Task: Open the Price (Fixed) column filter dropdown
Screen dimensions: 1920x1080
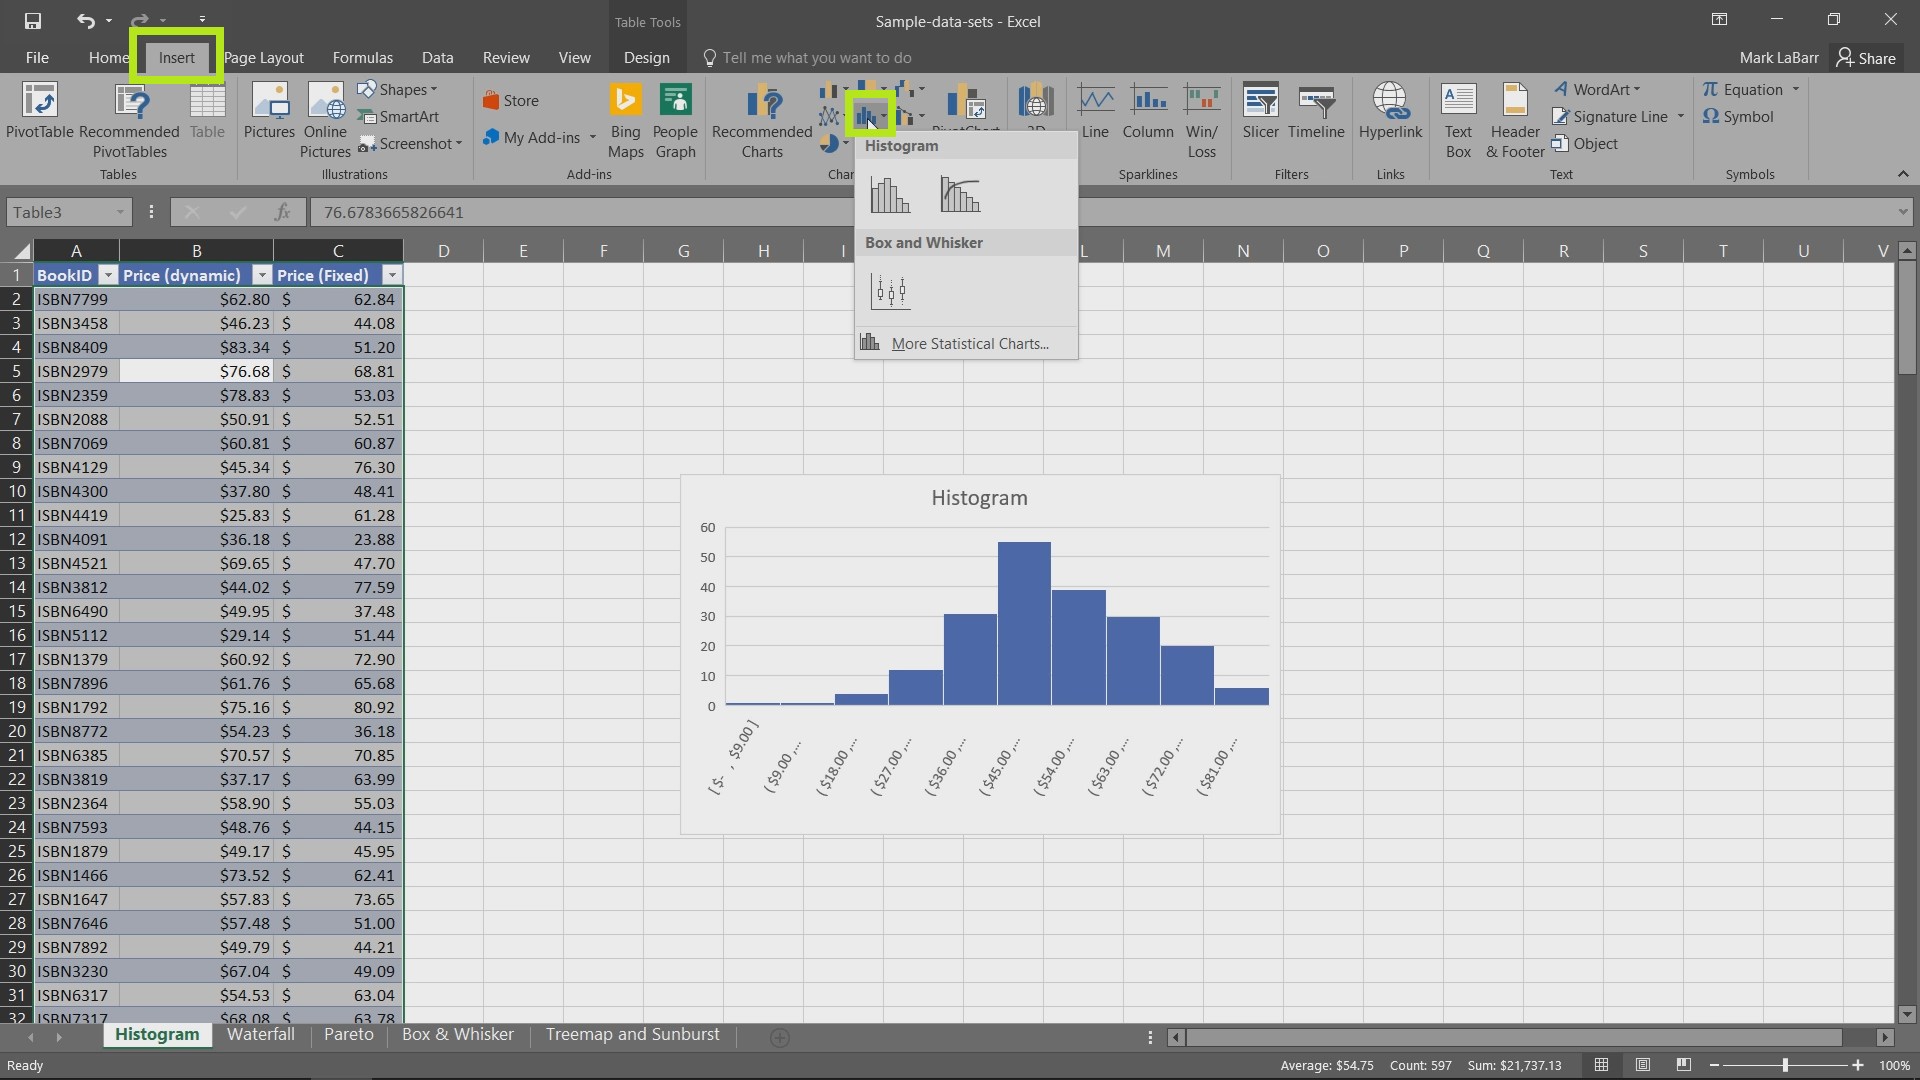Action: (390, 274)
